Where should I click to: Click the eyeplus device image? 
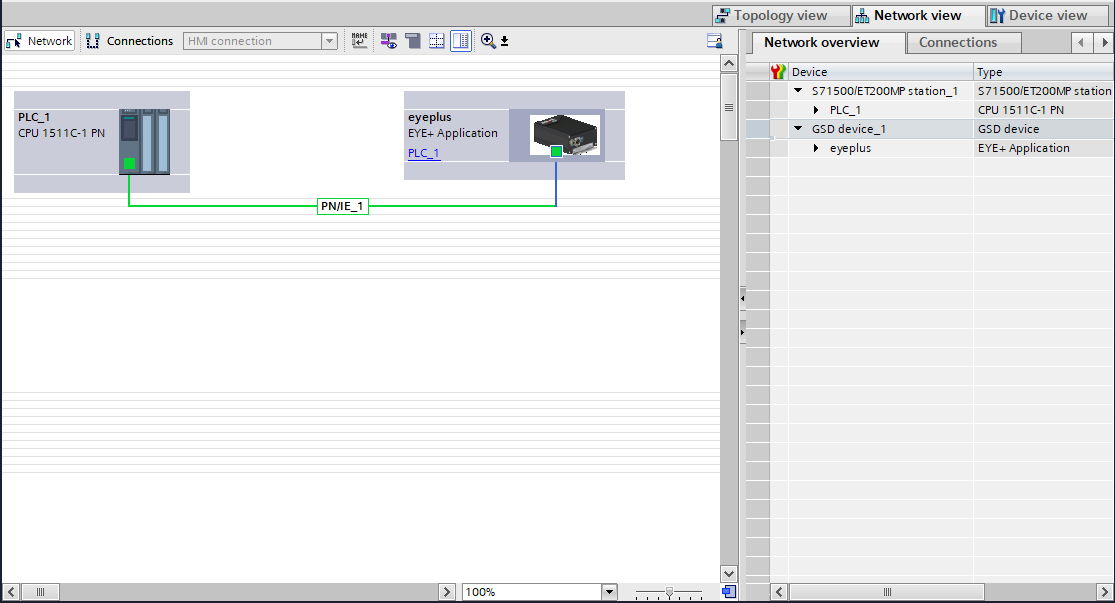coord(565,135)
